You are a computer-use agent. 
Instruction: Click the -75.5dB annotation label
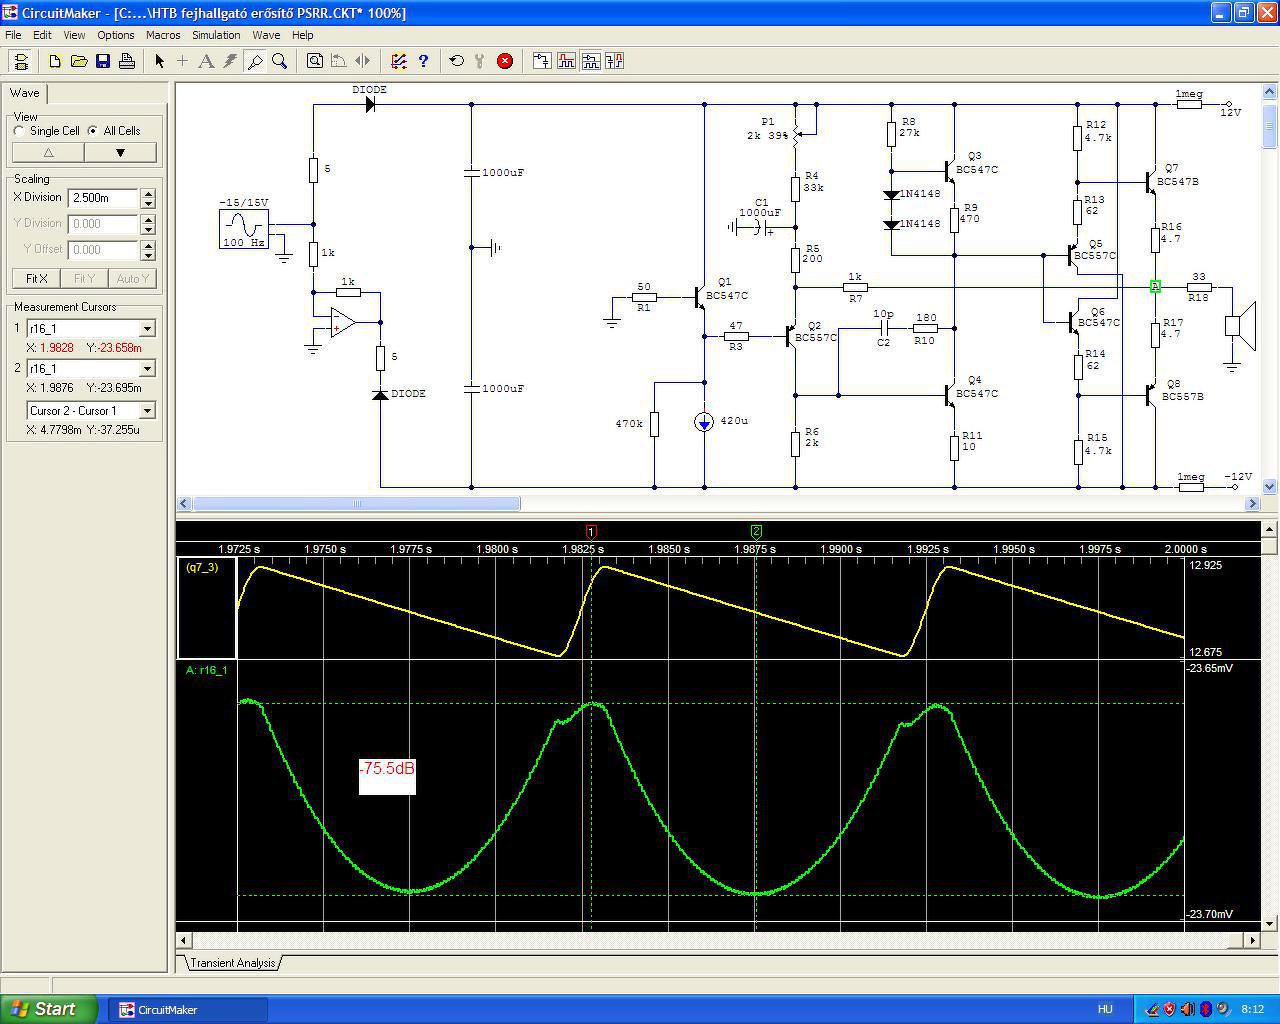click(x=387, y=770)
